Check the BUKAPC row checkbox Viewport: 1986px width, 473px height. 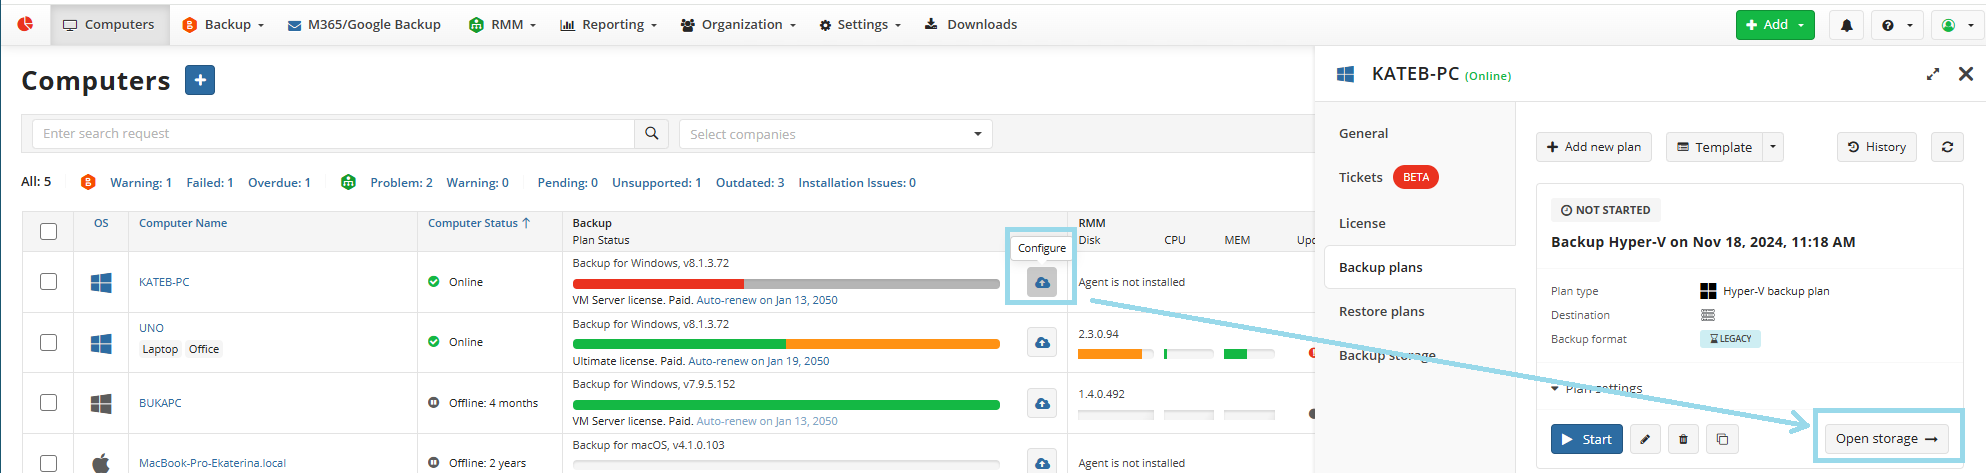point(48,402)
